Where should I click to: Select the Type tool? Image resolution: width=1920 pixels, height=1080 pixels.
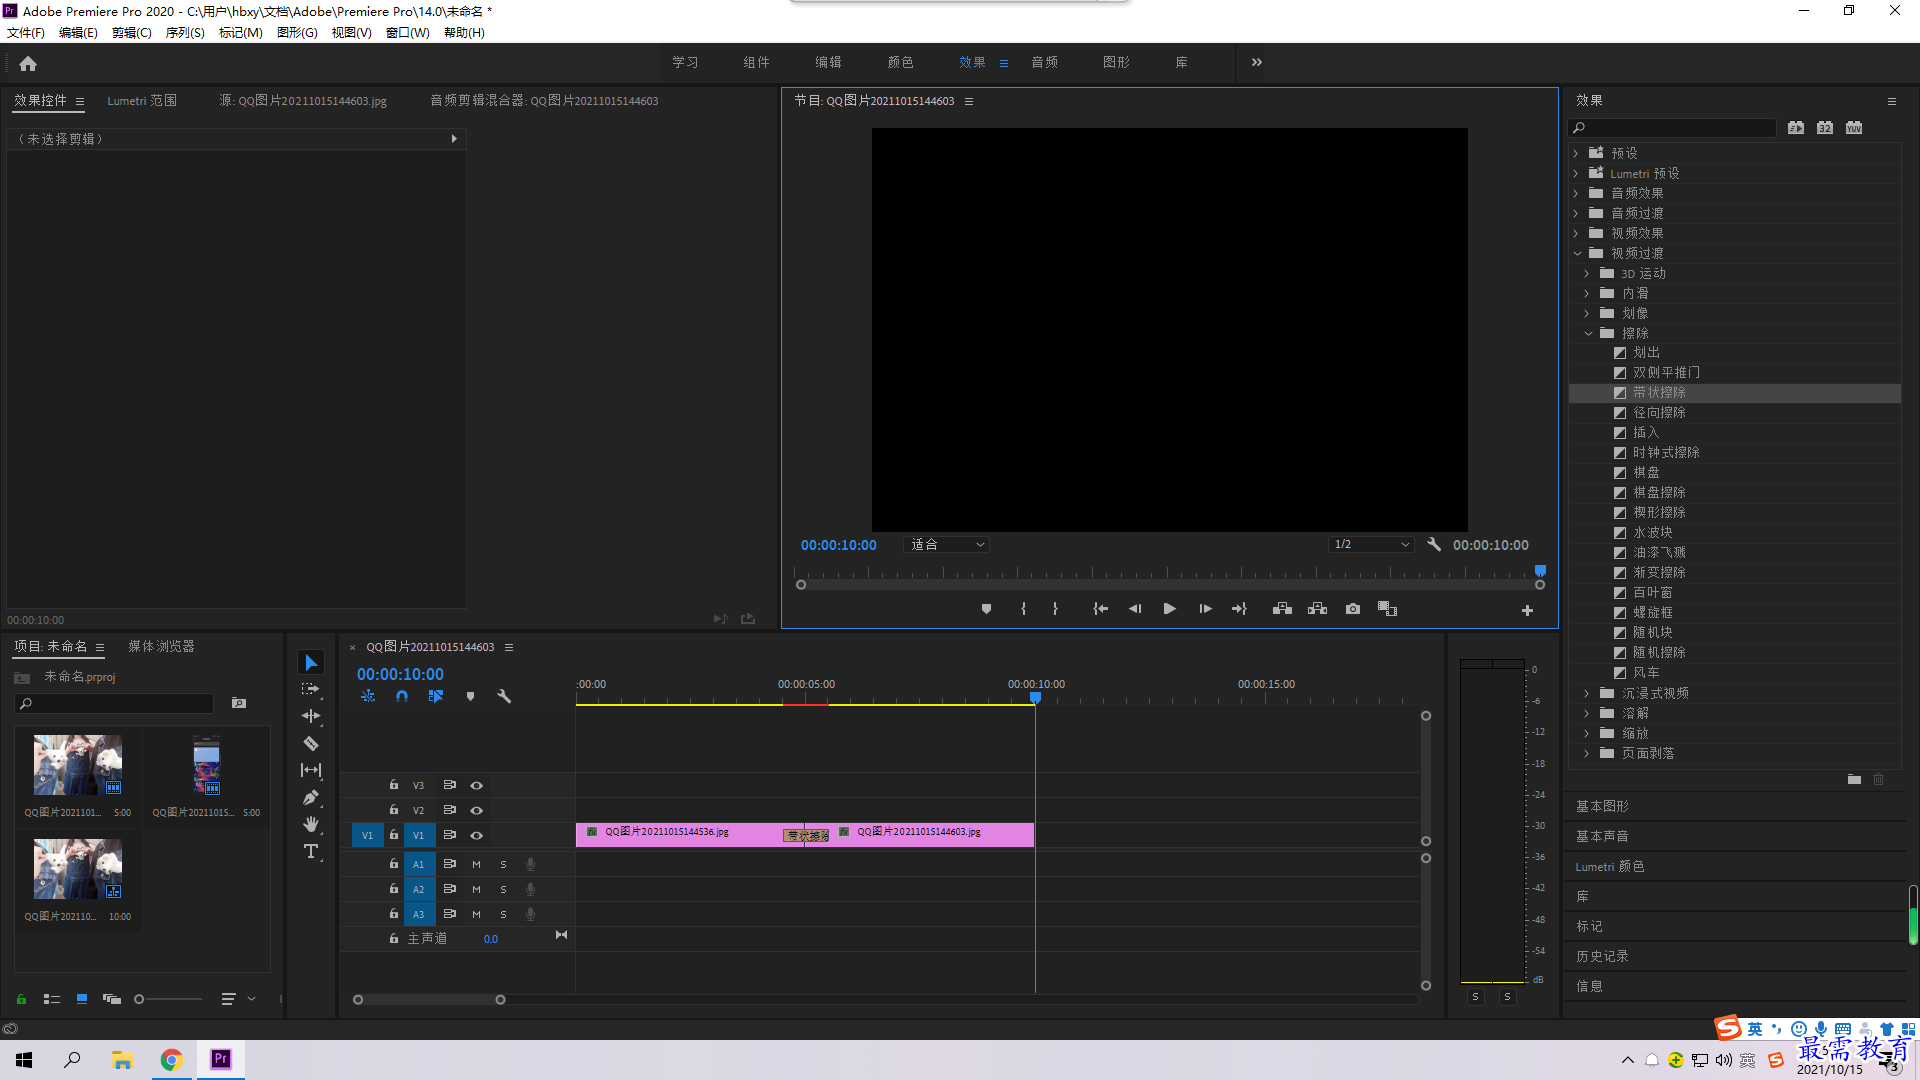(311, 851)
